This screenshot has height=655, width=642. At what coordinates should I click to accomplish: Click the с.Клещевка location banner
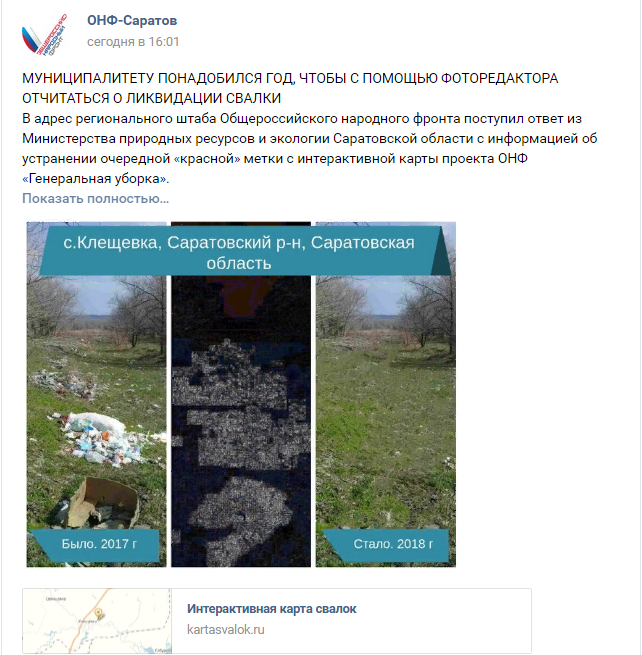pos(241,251)
